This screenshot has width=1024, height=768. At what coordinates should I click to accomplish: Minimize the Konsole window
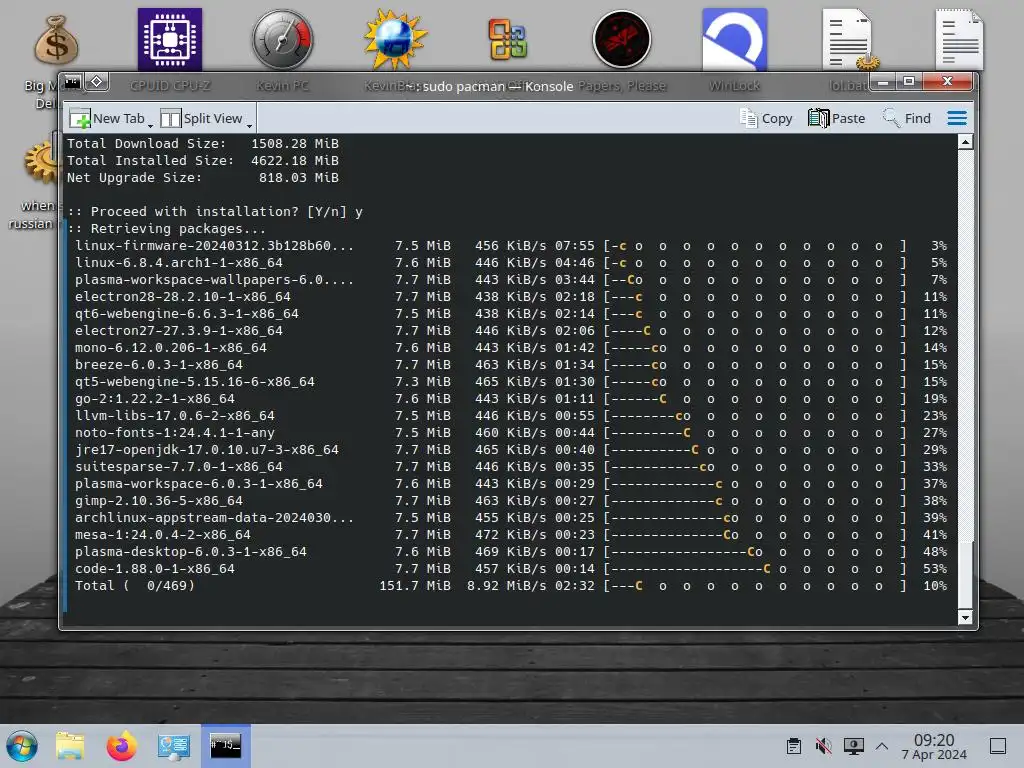[883, 82]
